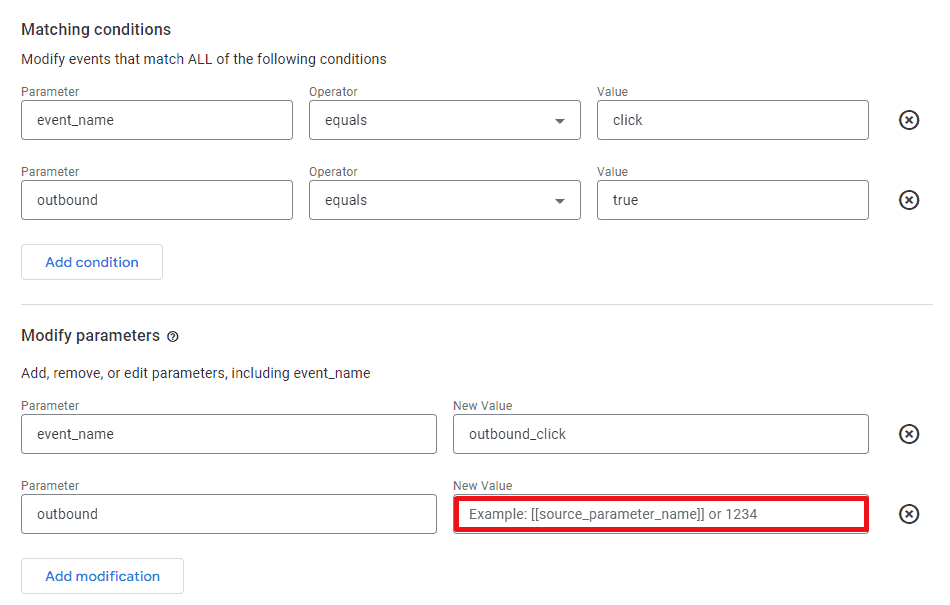Select the Parameter field containing event_name

pyautogui.click(x=156, y=119)
